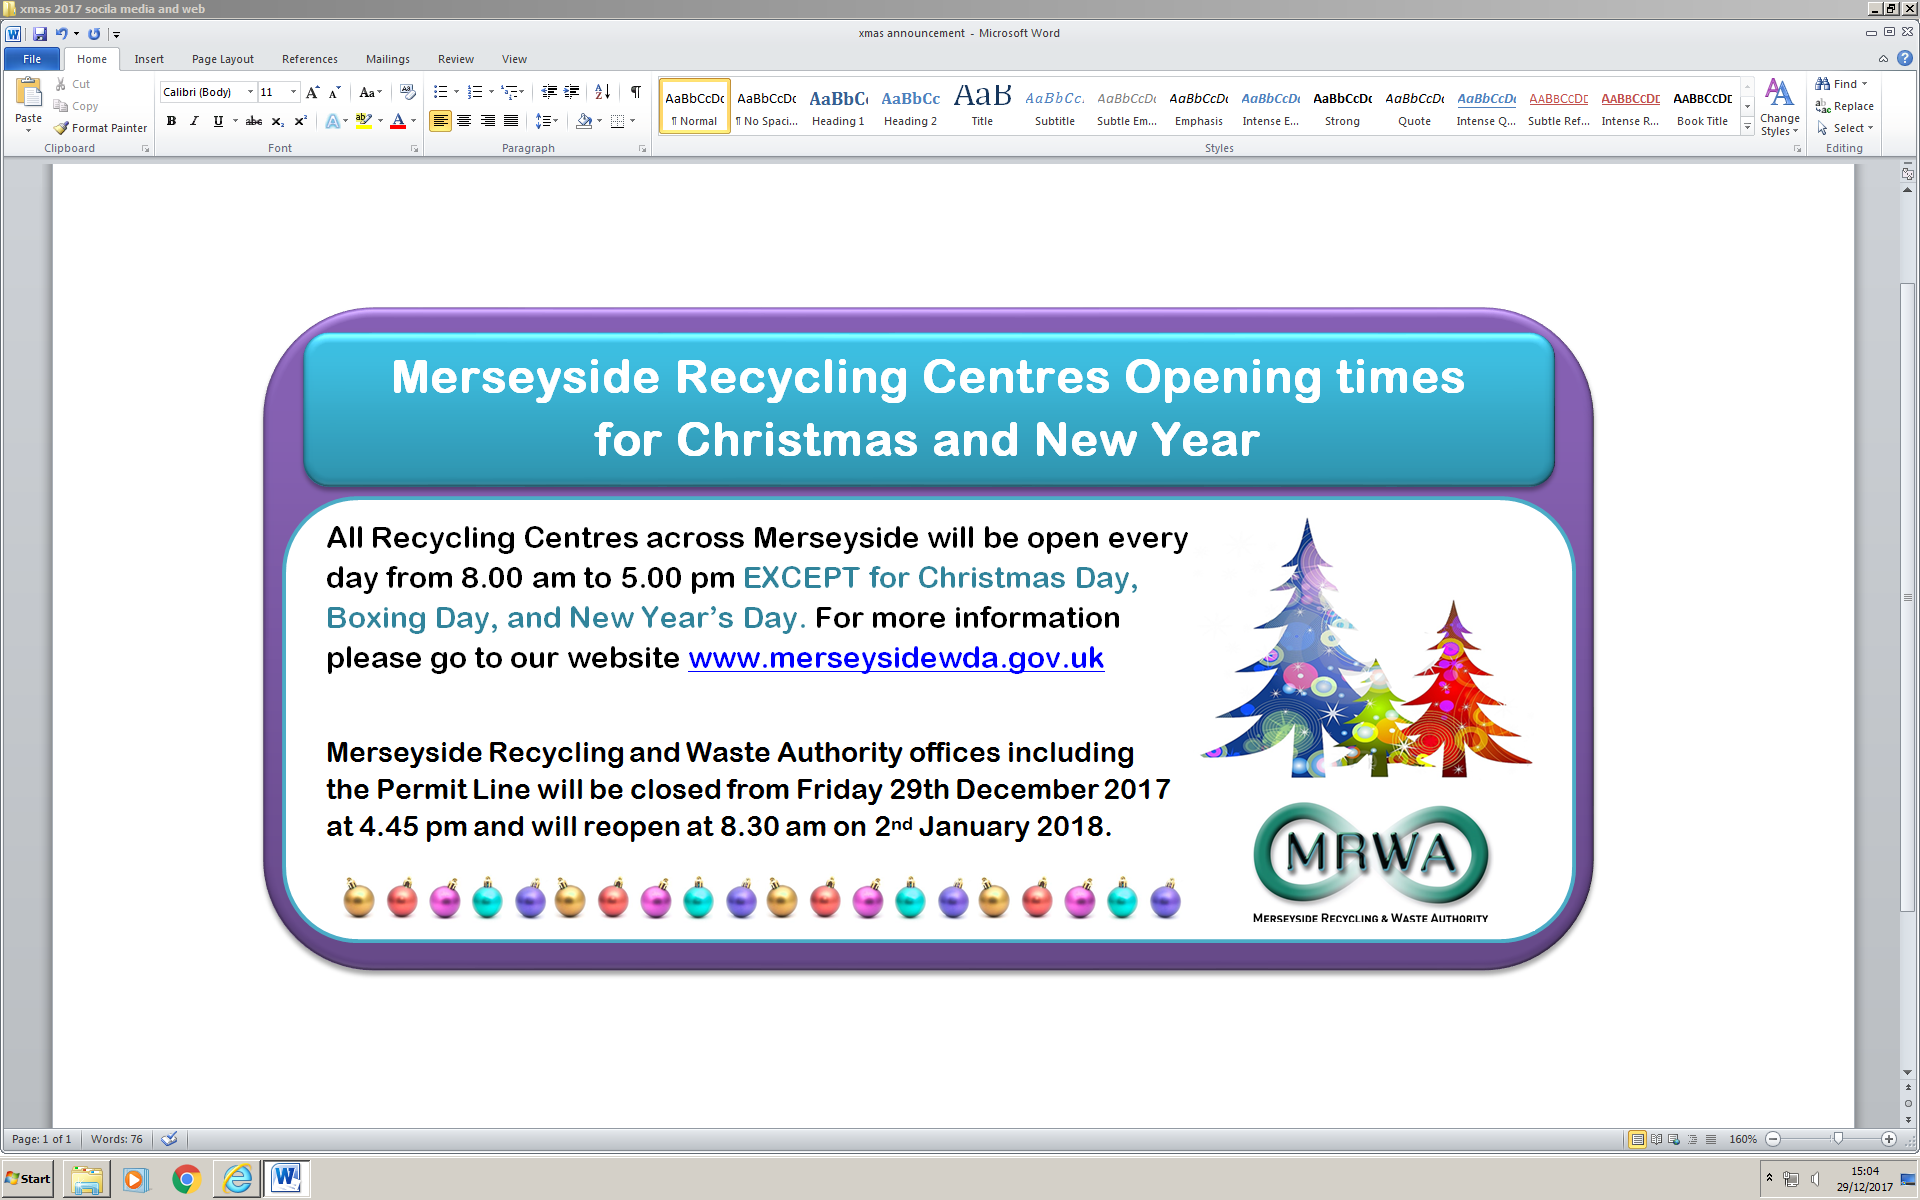Click the Increase Indent icon
This screenshot has width=1920, height=1200.
(x=572, y=92)
